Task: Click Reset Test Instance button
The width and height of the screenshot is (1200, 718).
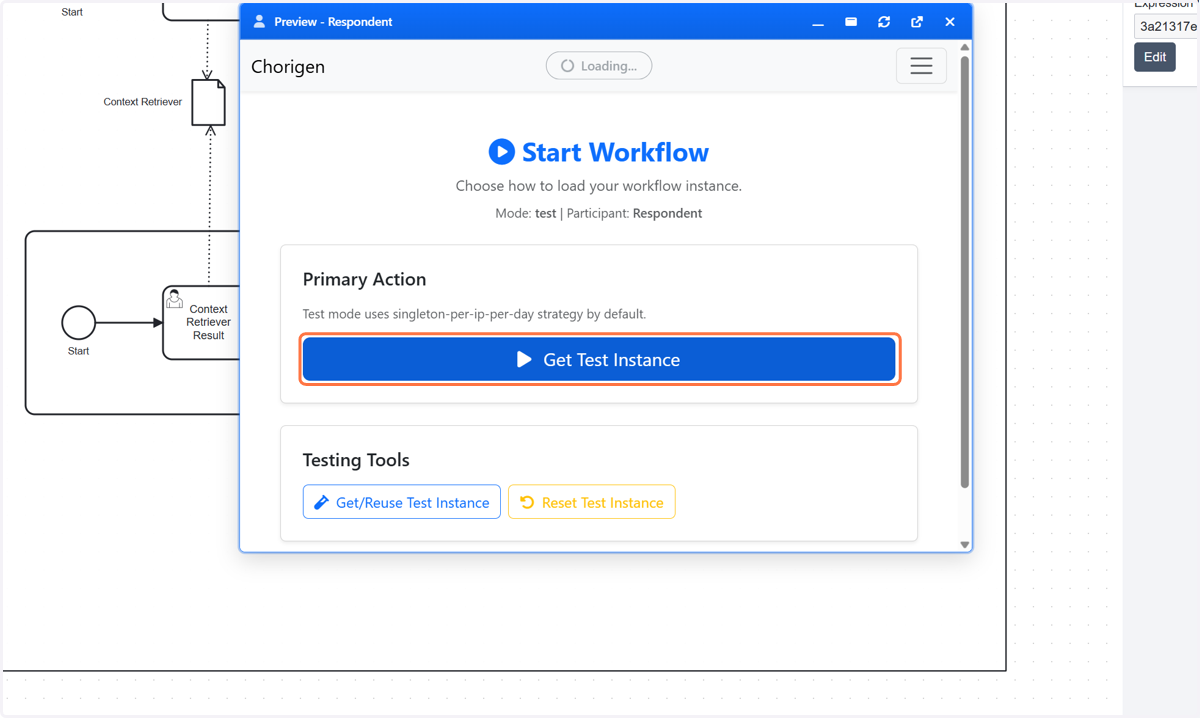Action: 592,502
